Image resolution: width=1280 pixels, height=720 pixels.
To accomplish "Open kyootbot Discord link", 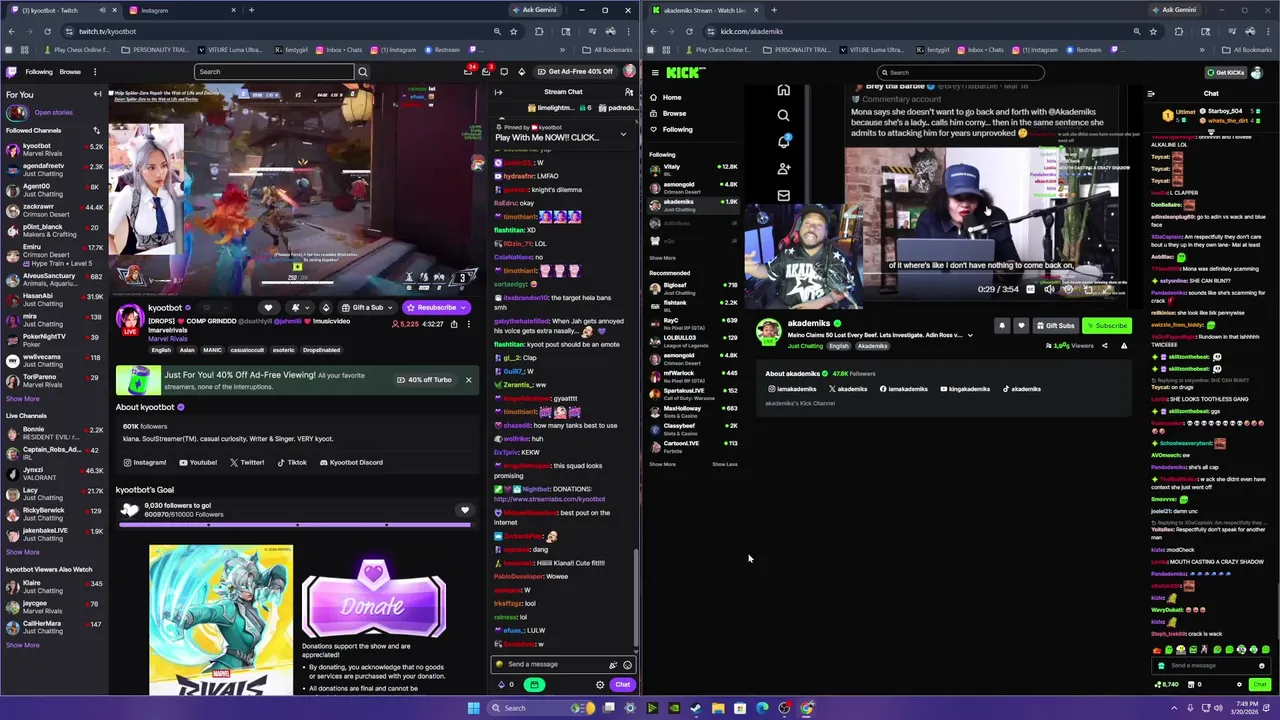I will [x=351, y=463].
